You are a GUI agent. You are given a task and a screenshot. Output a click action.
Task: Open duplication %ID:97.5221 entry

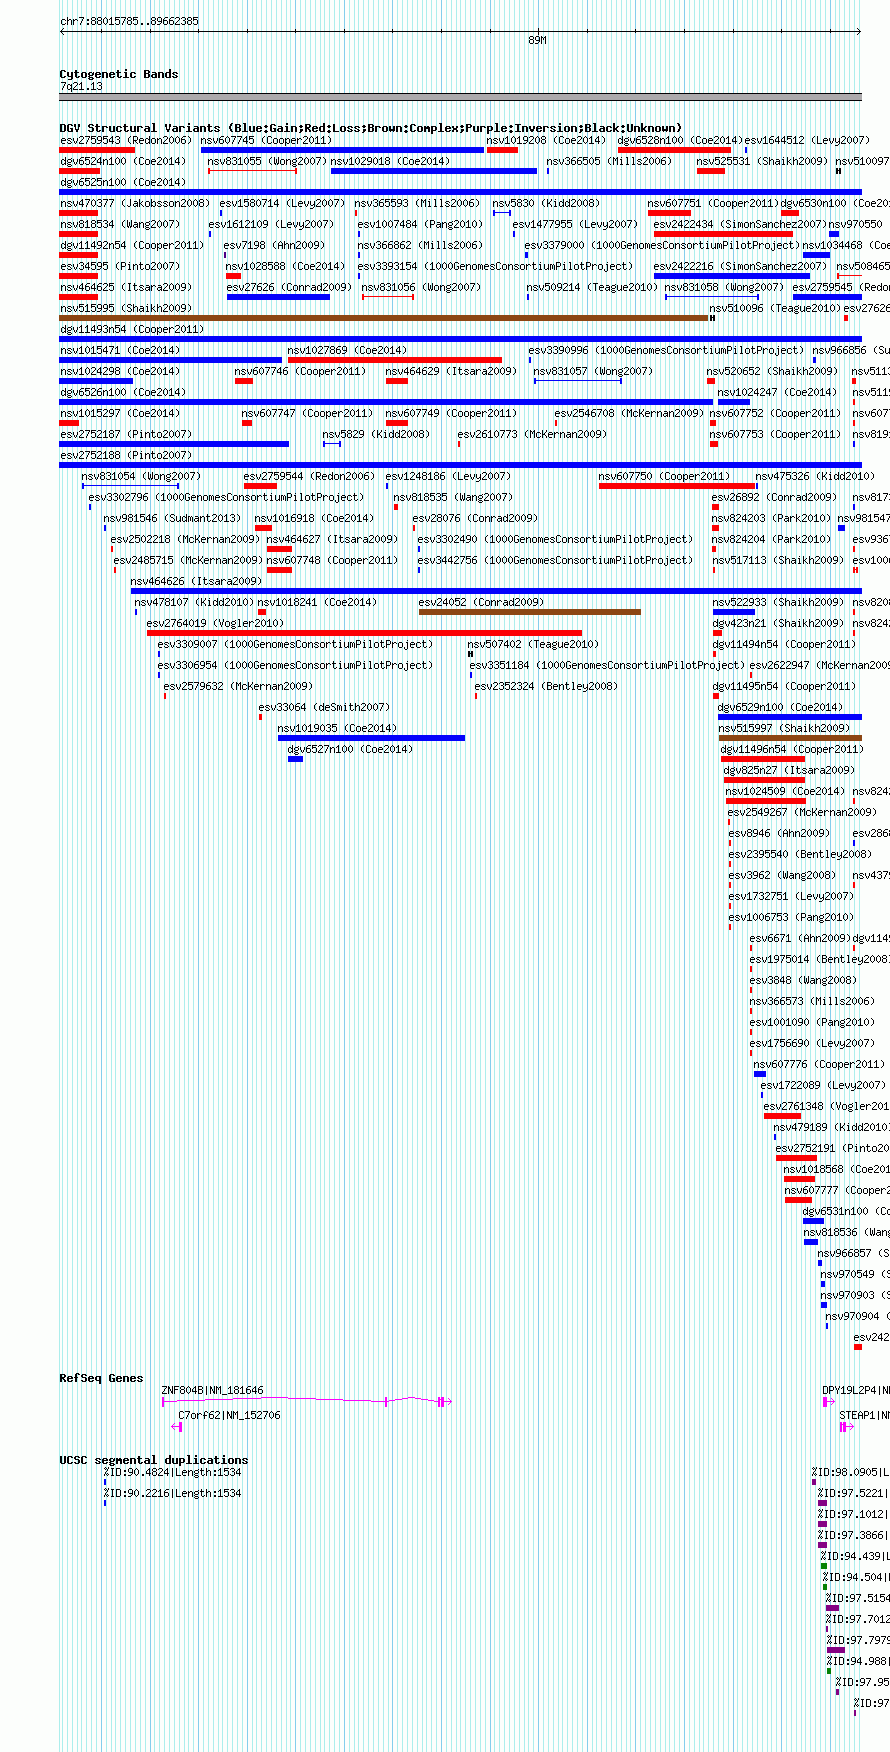coord(853,1494)
